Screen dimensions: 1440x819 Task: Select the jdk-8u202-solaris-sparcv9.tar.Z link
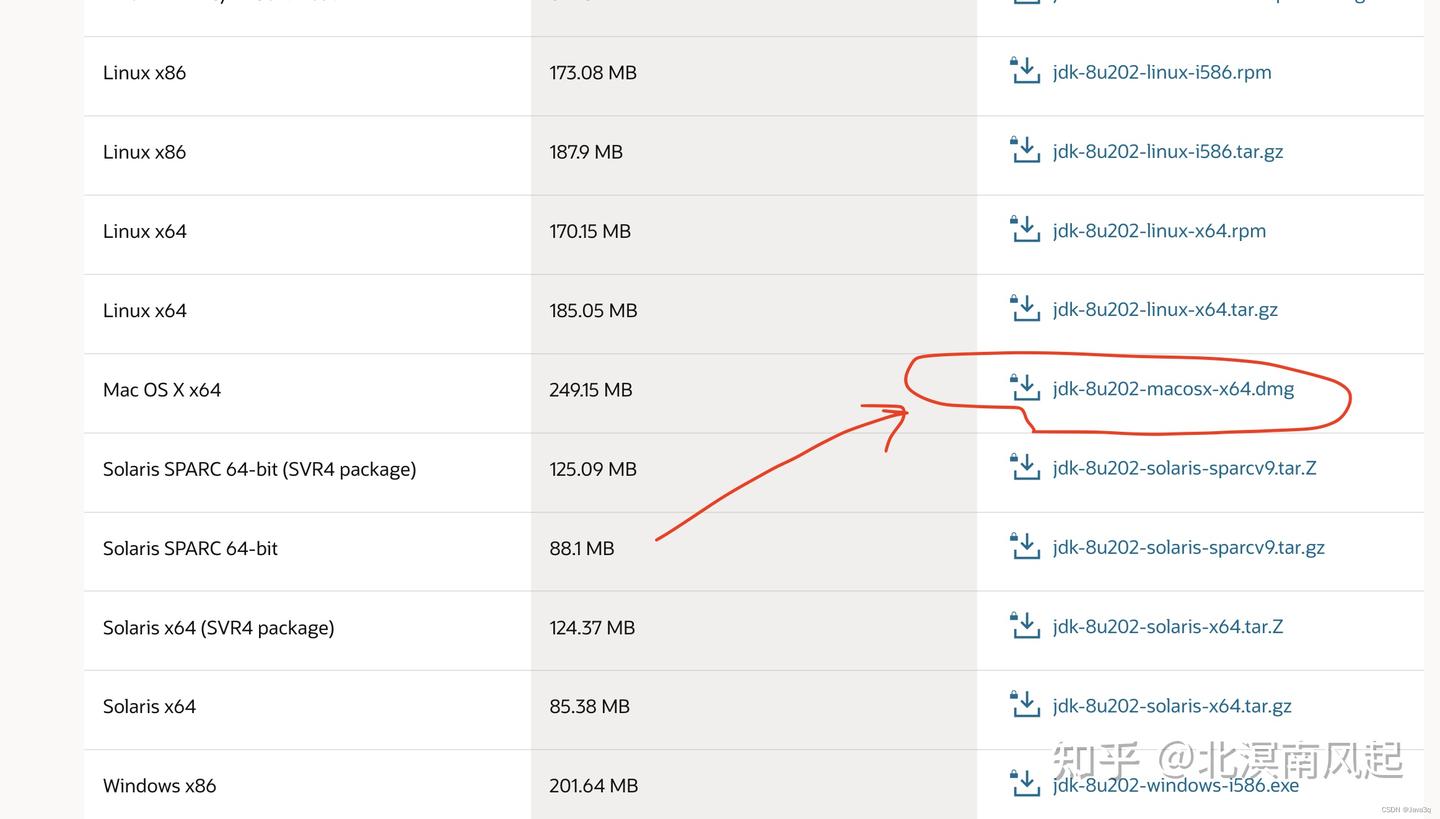click(1184, 468)
